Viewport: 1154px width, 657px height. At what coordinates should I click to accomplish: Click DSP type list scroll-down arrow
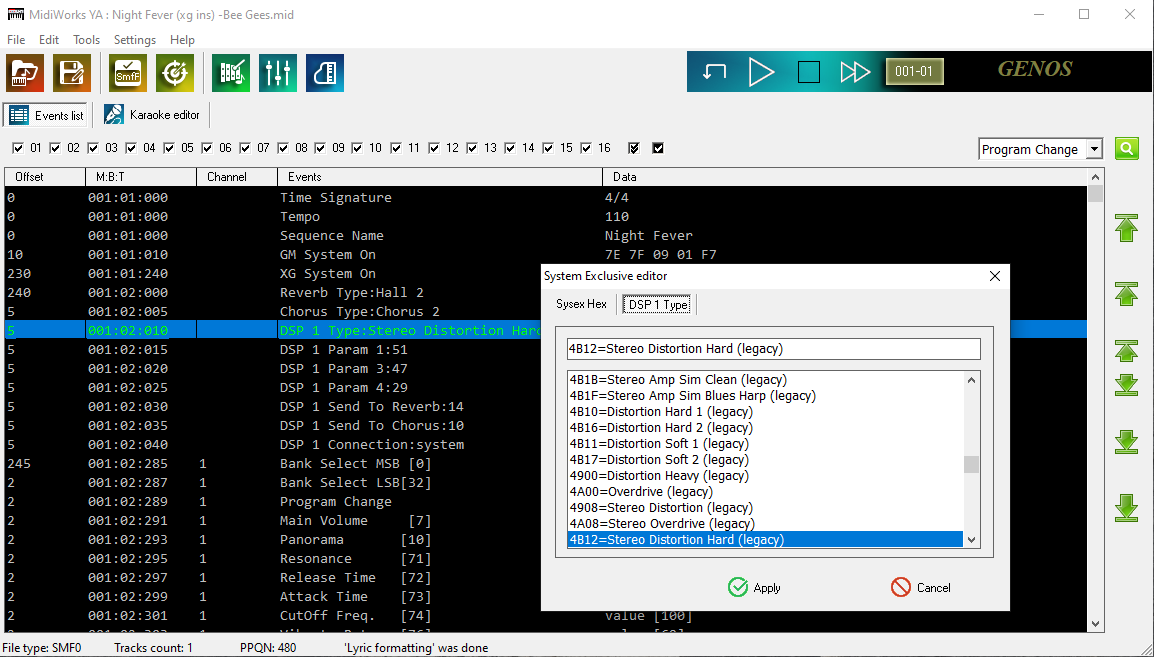[x=971, y=540]
